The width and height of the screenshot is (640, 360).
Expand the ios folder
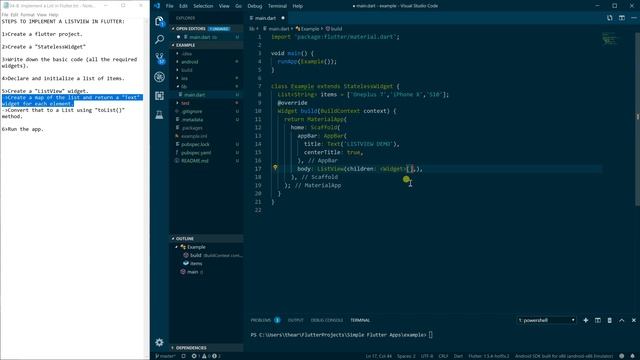(184, 78)
